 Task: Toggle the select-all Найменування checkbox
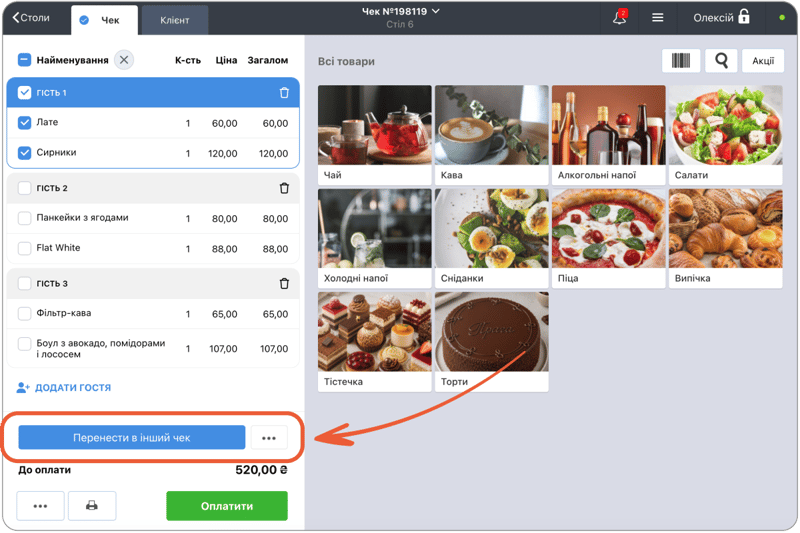(x=24, y=60)
